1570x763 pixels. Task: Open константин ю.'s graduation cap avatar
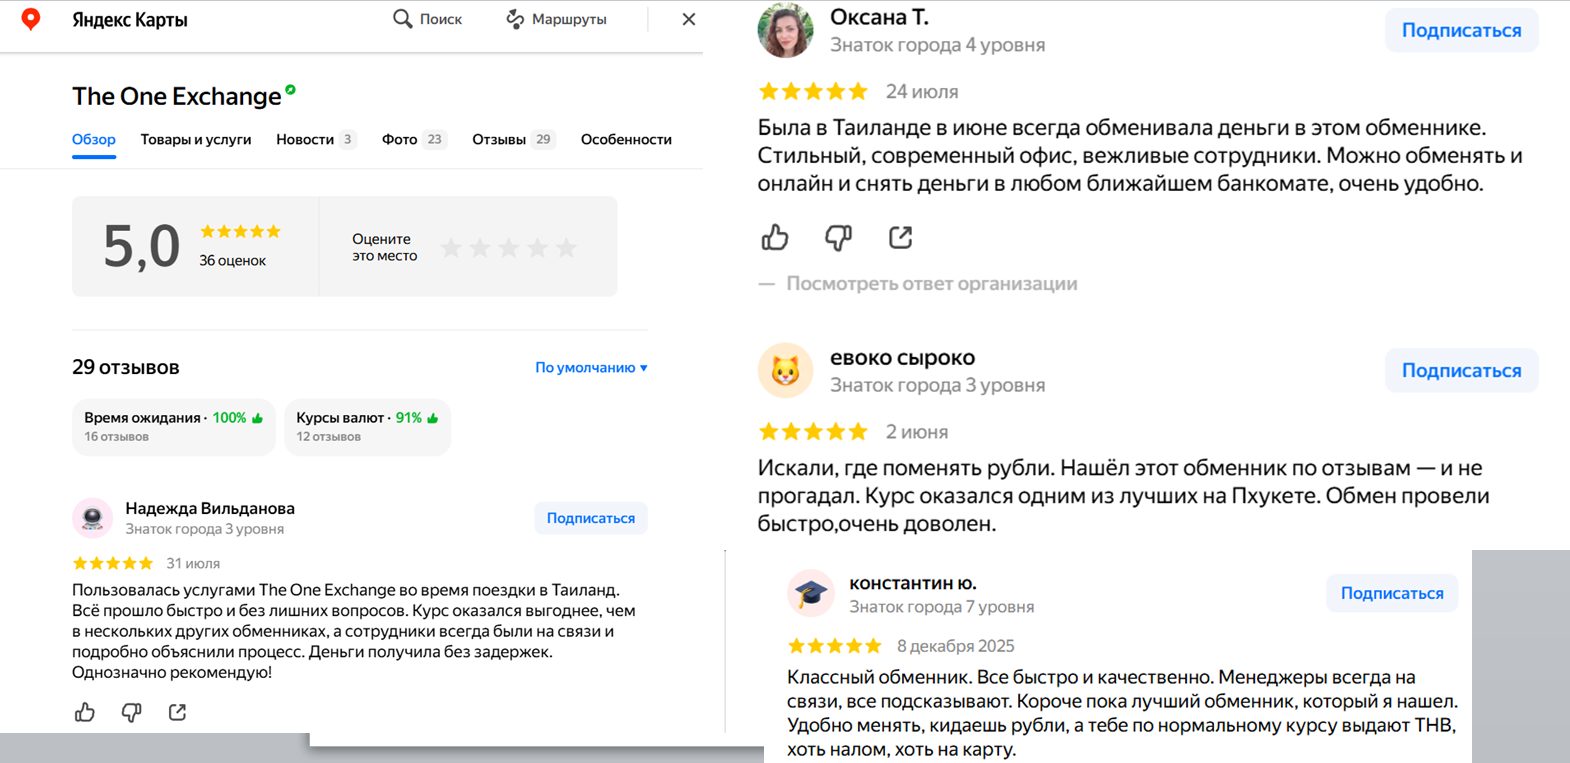click(x=811, y=594)
